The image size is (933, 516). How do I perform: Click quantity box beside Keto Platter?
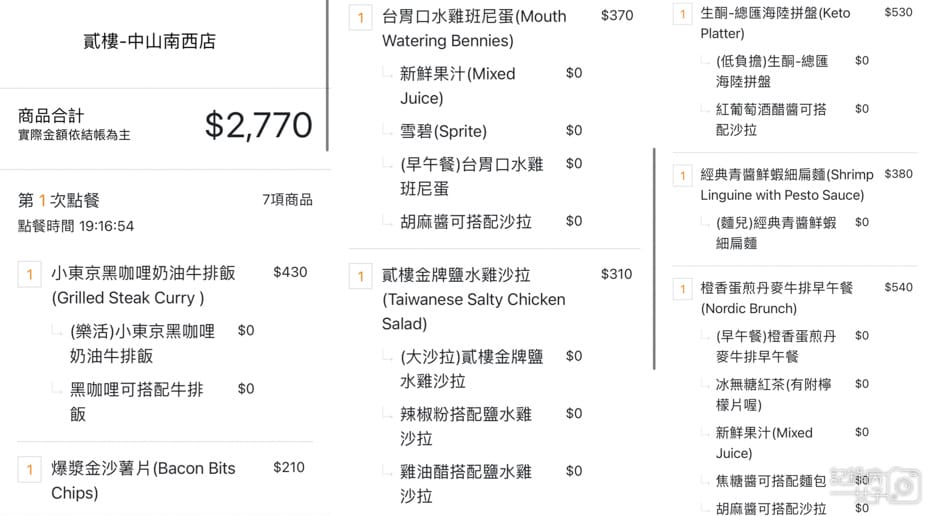[x=682, y=14]
